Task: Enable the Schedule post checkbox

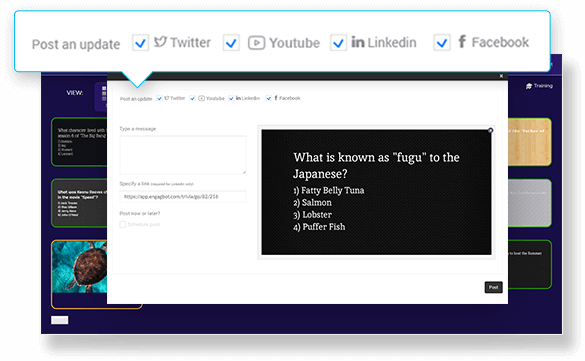Action: point(123,225)
